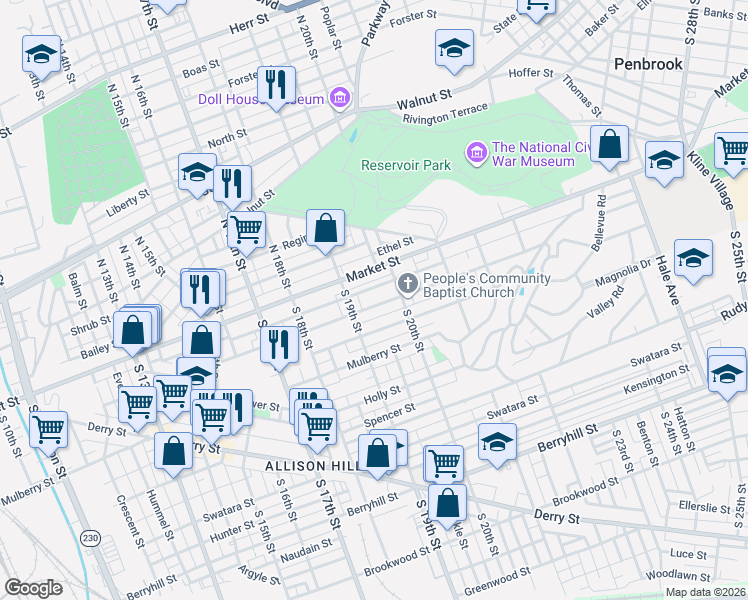The width and height of the screenshot is (748, 600).
Task: Select school pin above Berryhill St label
Action: click(x=497, y=445)
